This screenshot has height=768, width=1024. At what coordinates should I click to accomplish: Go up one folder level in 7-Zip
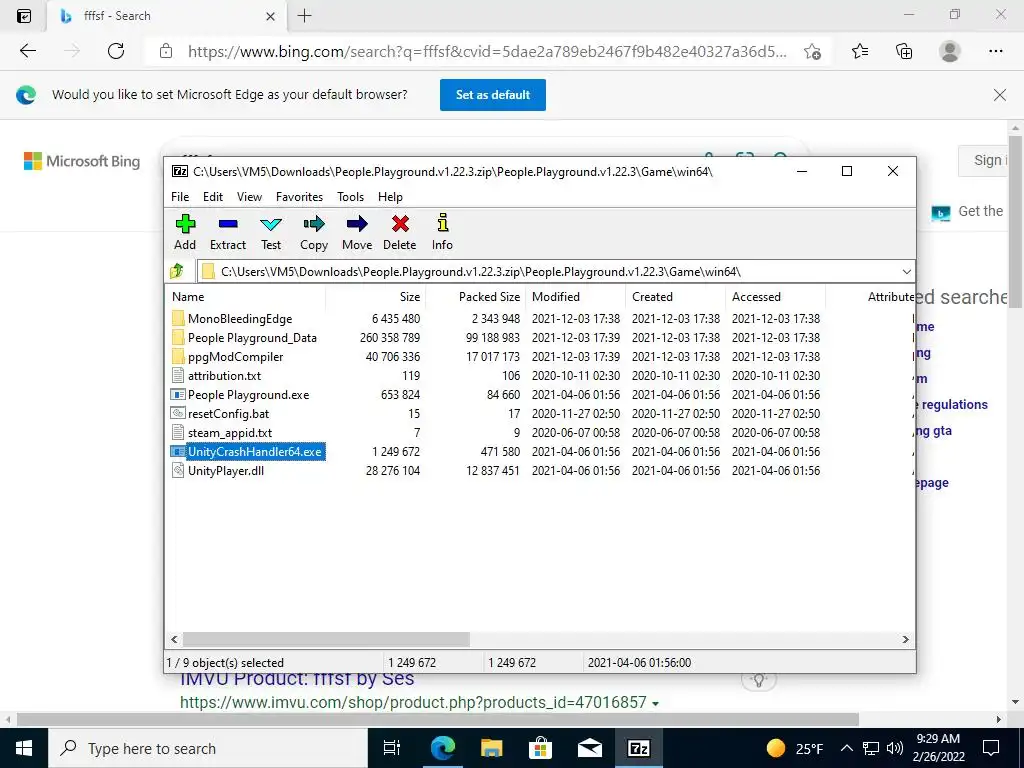tap(177, 271)
